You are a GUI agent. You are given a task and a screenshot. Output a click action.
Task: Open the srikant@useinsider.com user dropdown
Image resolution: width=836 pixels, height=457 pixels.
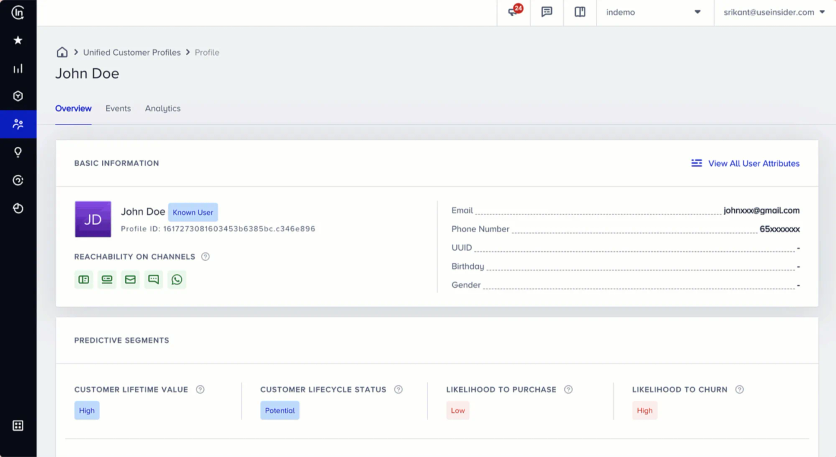(x=774, y=12)
